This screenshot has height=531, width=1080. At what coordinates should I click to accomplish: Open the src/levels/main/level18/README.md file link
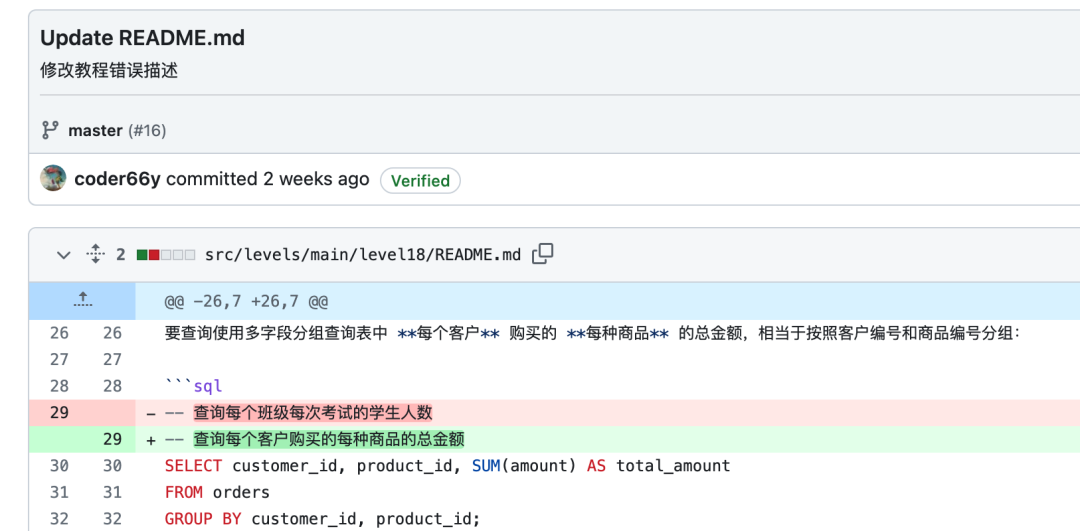pos(362,255)
